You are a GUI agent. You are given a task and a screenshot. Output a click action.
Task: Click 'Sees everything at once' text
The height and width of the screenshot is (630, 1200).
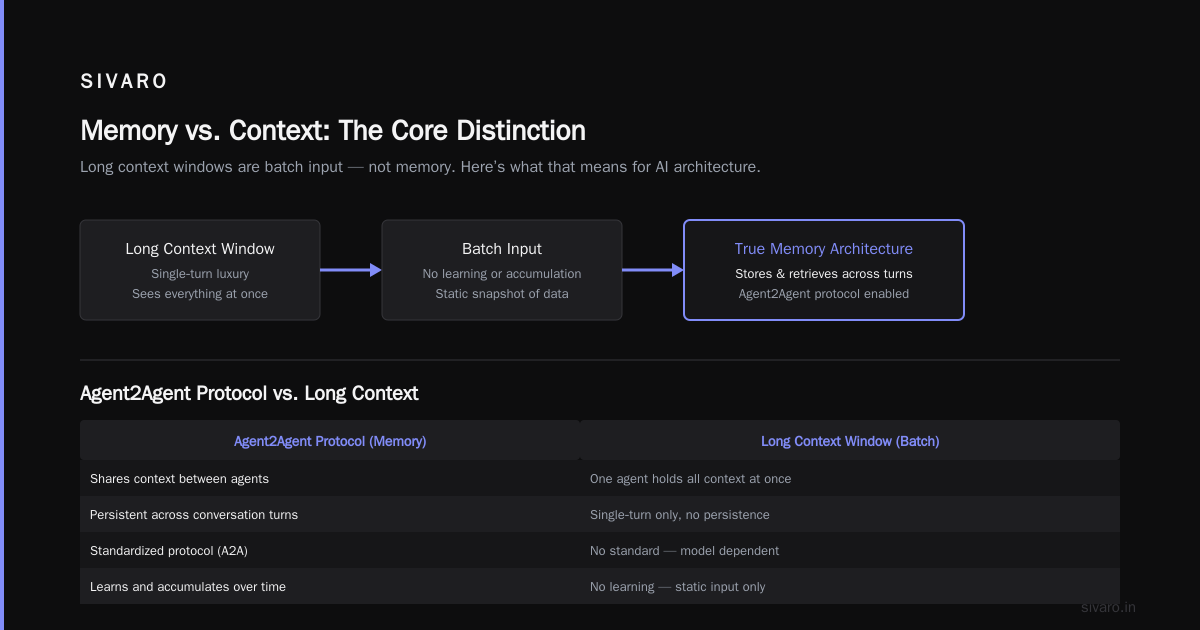[x=200, y=293]
